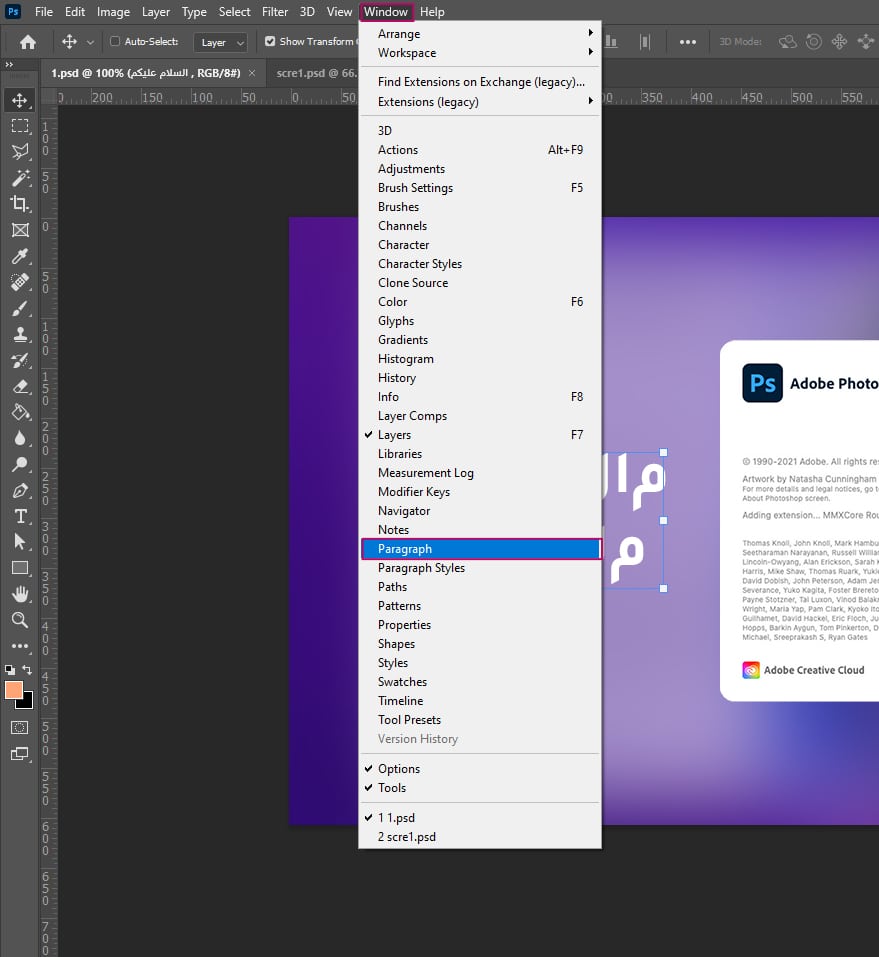Click Find Extensions on Exchange (legacy)
The height and width of the screenshot is (957, 879).
tap(480, 82)
